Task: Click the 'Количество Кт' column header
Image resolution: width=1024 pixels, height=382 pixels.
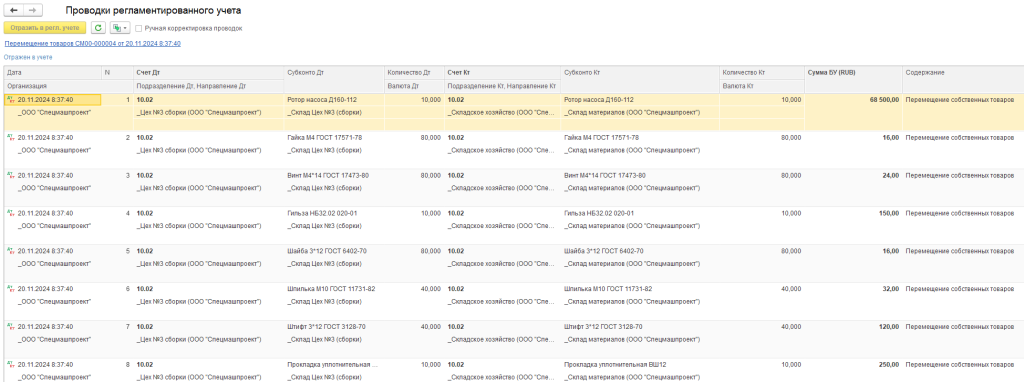Action: (x=761, y=72)
